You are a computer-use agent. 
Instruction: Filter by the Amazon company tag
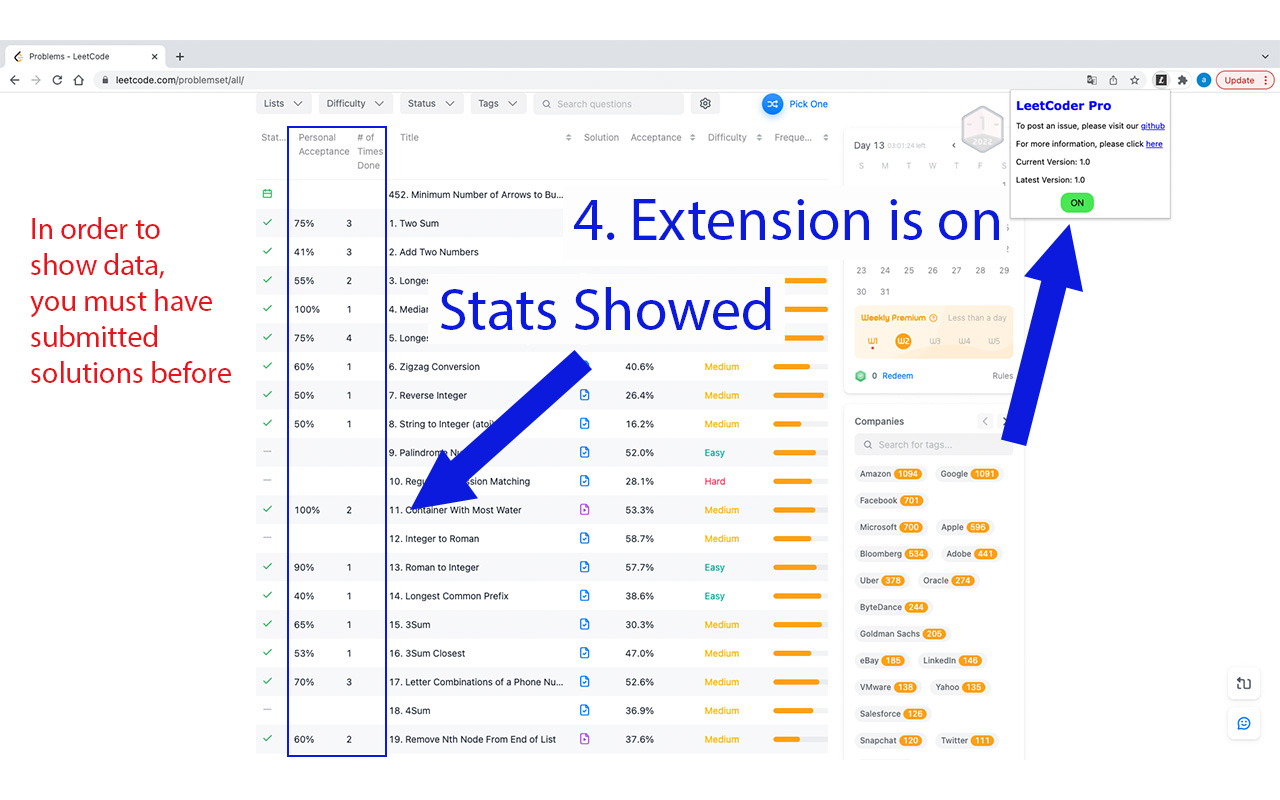click(890, 474)
